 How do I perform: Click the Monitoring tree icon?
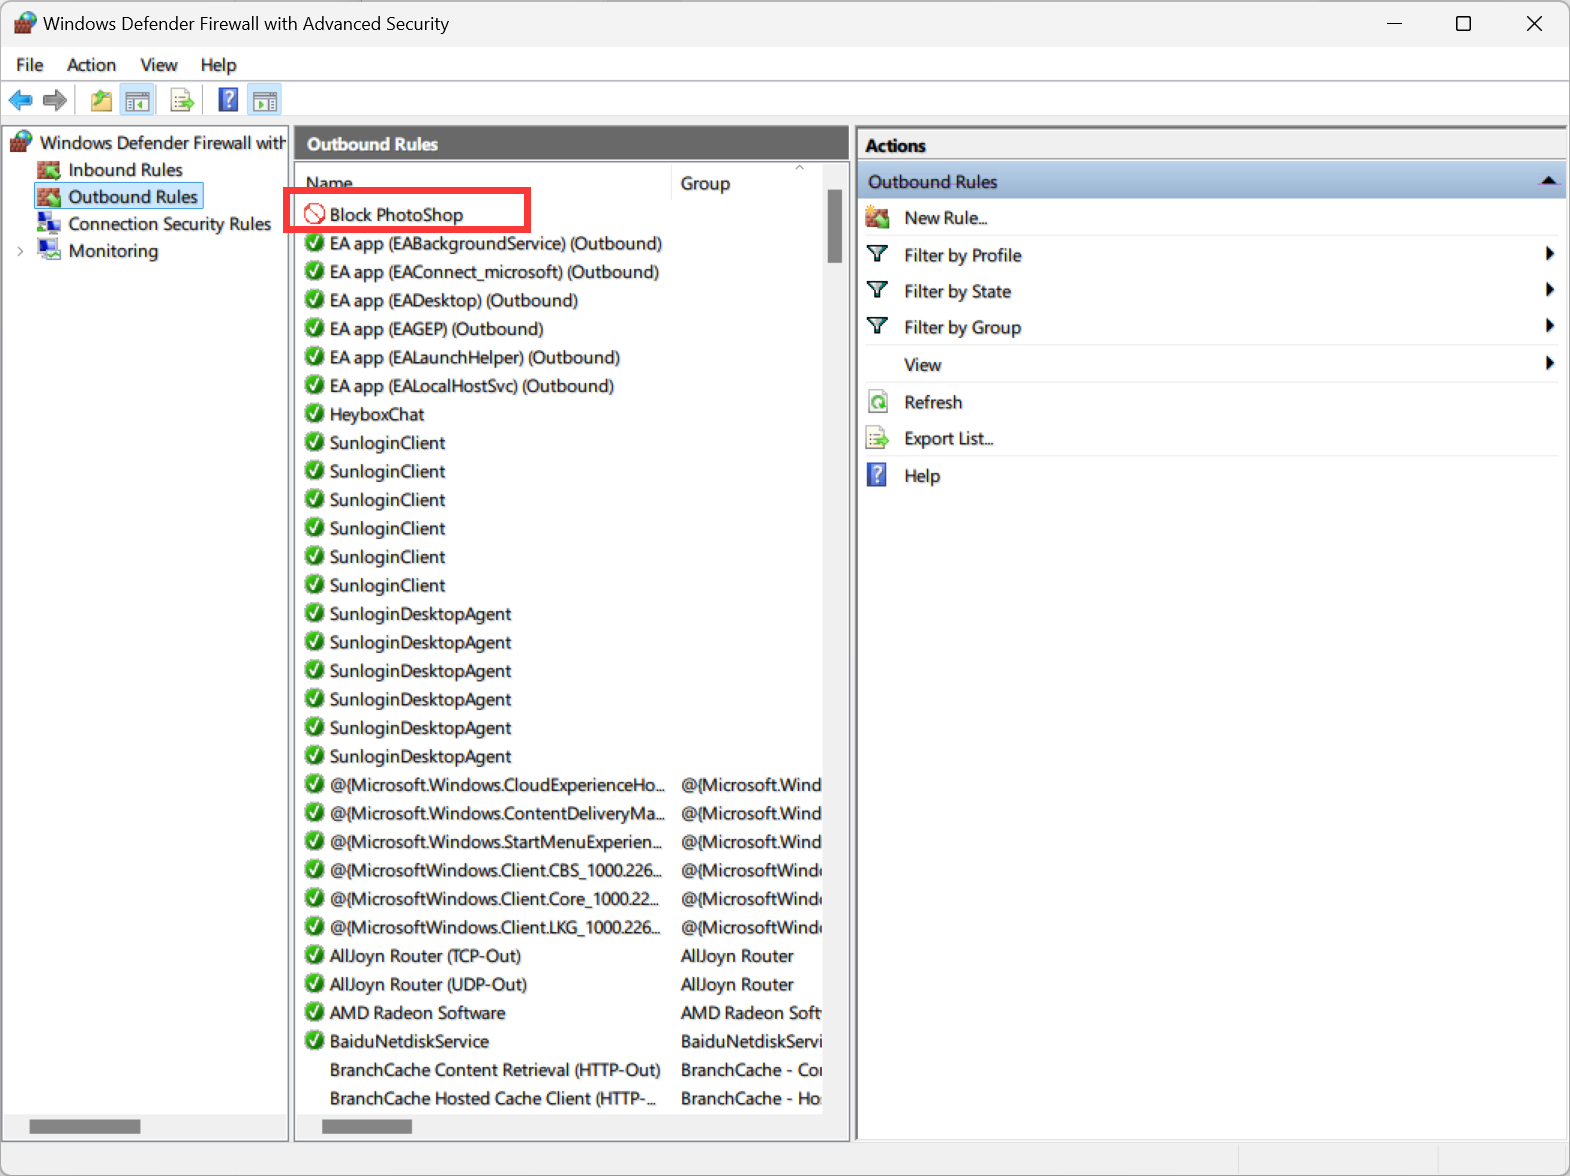click(x=49, y=250)
